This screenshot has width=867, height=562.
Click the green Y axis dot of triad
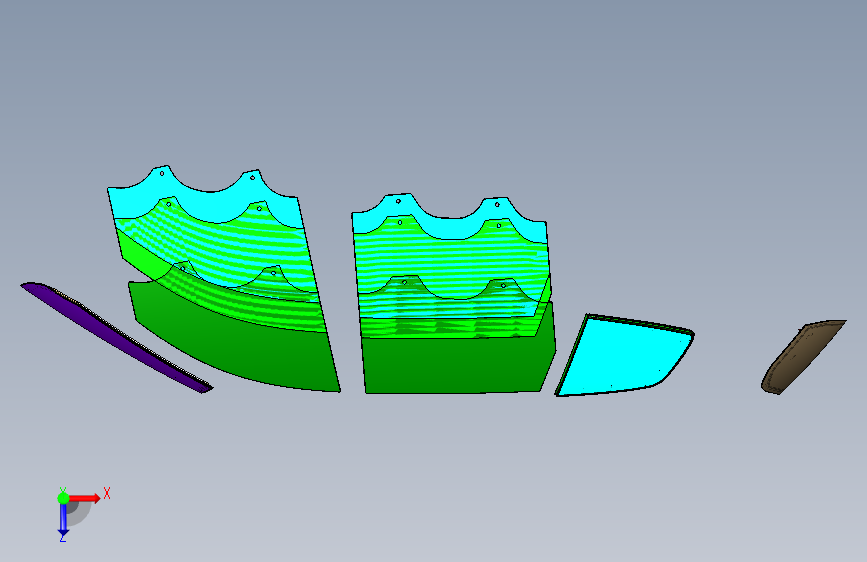pyautogui.click(x=63, y=498)
